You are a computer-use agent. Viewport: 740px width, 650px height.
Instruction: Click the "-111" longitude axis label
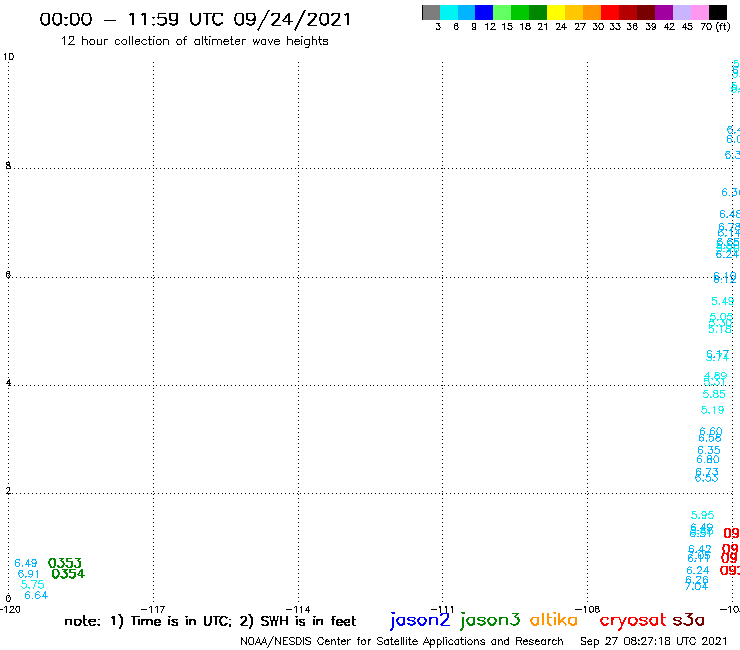(443, 609)
